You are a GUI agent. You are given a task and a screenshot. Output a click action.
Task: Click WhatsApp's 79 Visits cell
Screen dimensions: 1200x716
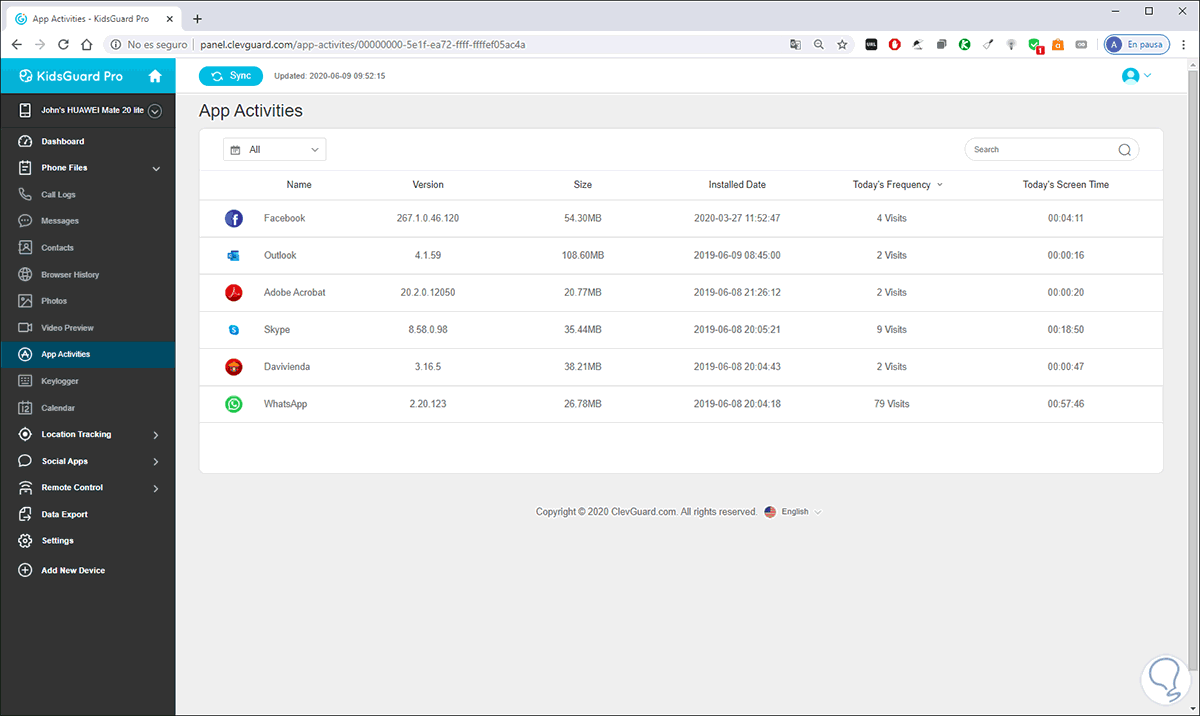tap(891, 404)
